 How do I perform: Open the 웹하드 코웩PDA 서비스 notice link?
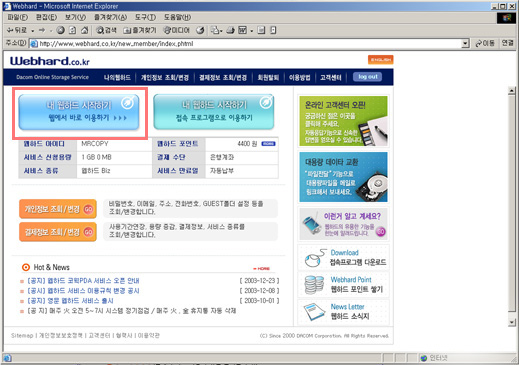[83, 281]
